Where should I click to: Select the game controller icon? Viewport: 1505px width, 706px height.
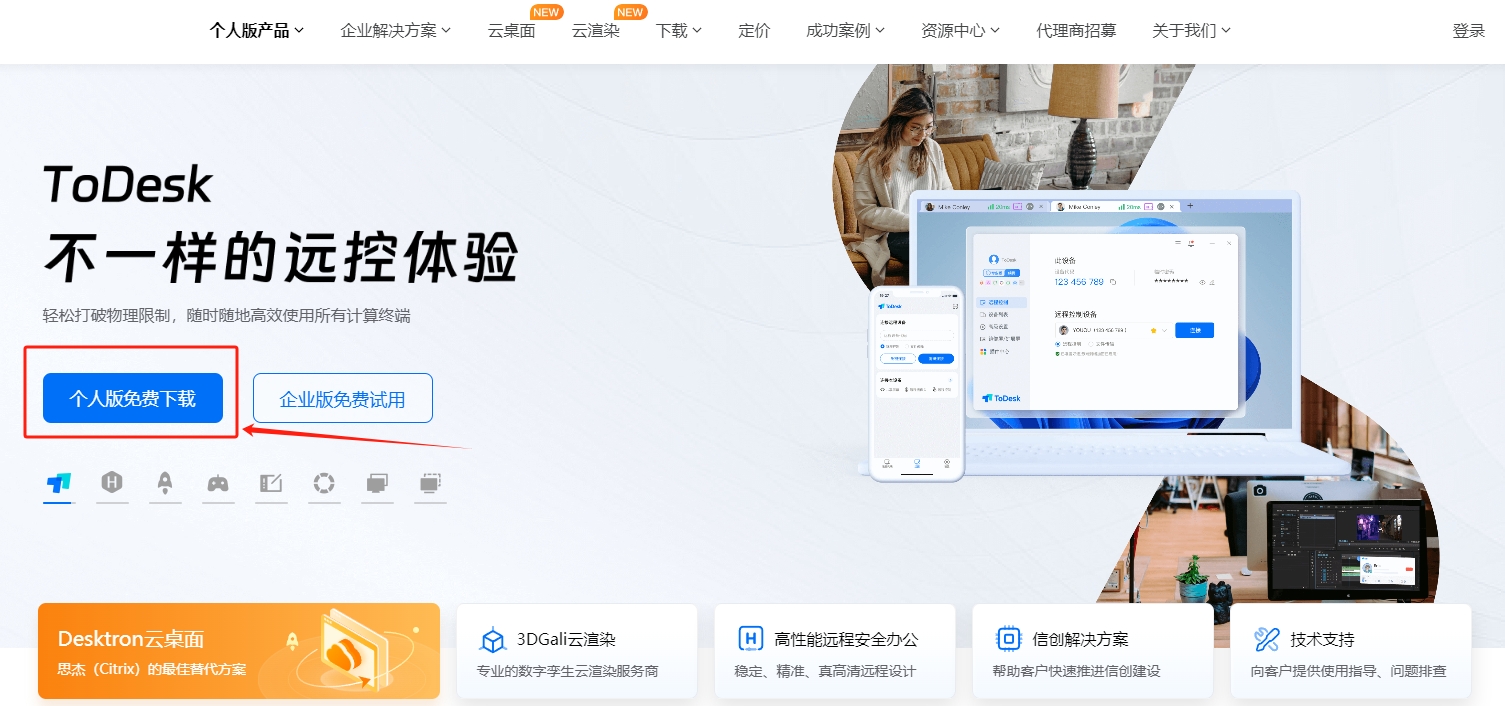pyautogui.click(x=218, y=484)
